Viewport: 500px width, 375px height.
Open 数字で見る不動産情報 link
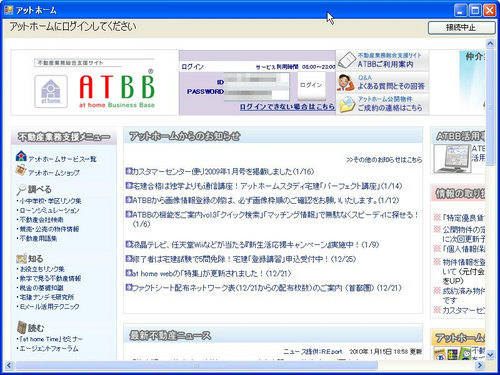click(x=50, y=278)
